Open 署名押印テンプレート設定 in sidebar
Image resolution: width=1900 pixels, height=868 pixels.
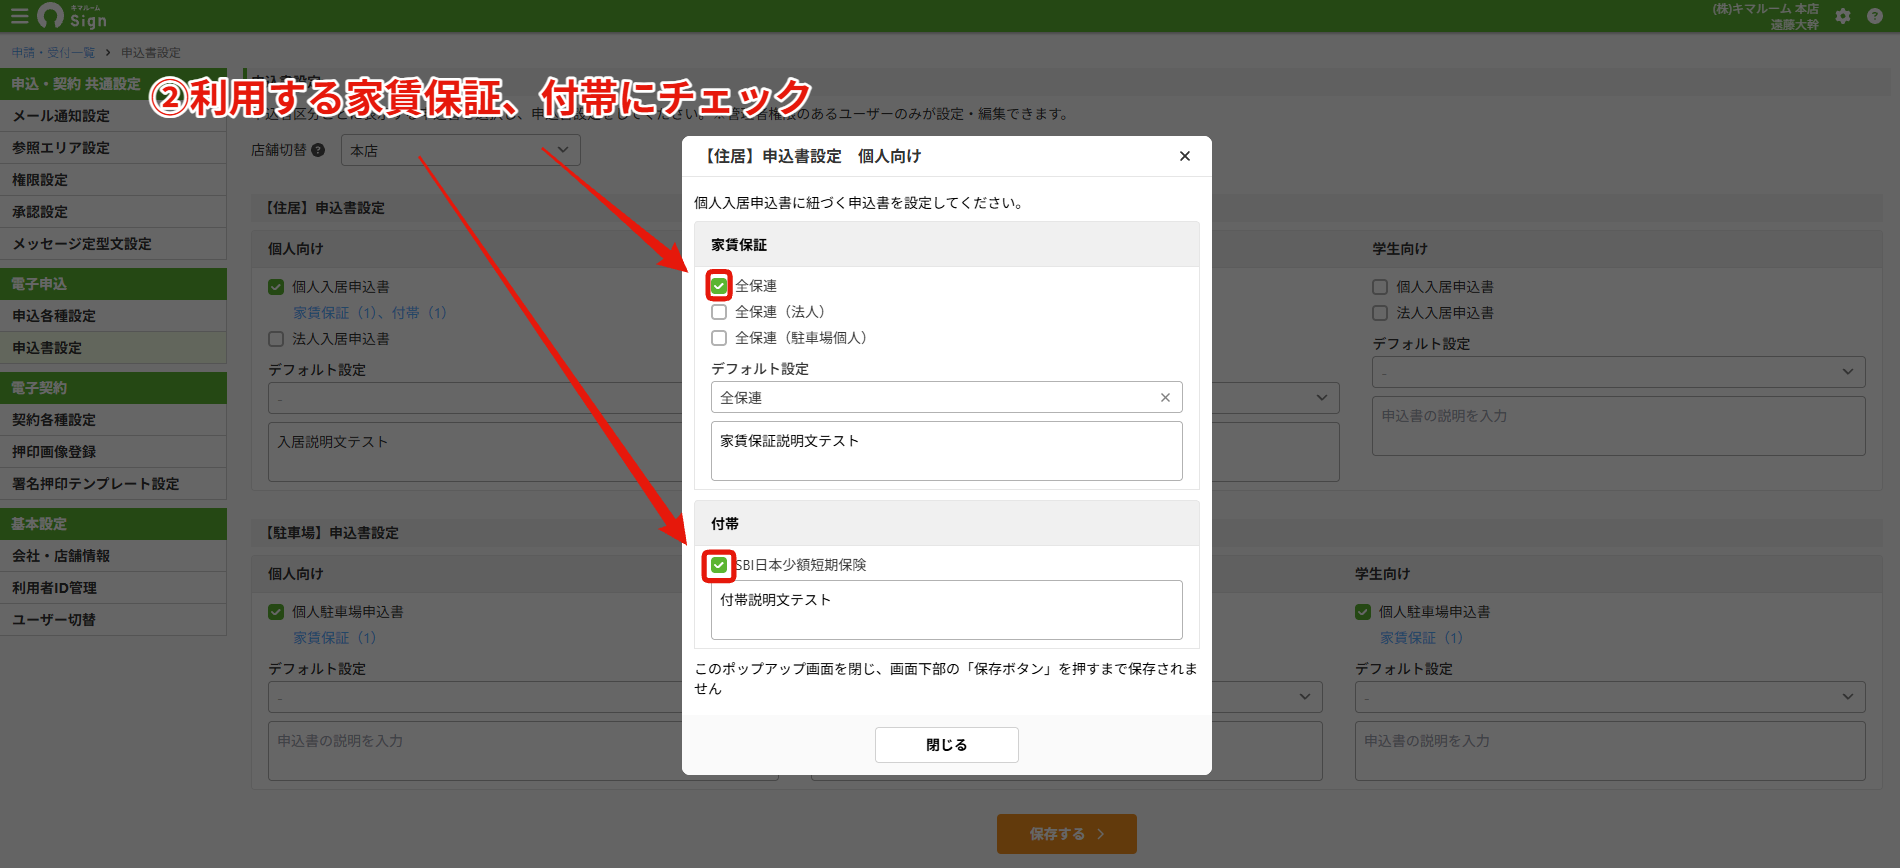pyautogui.click(x=113, y=484)
